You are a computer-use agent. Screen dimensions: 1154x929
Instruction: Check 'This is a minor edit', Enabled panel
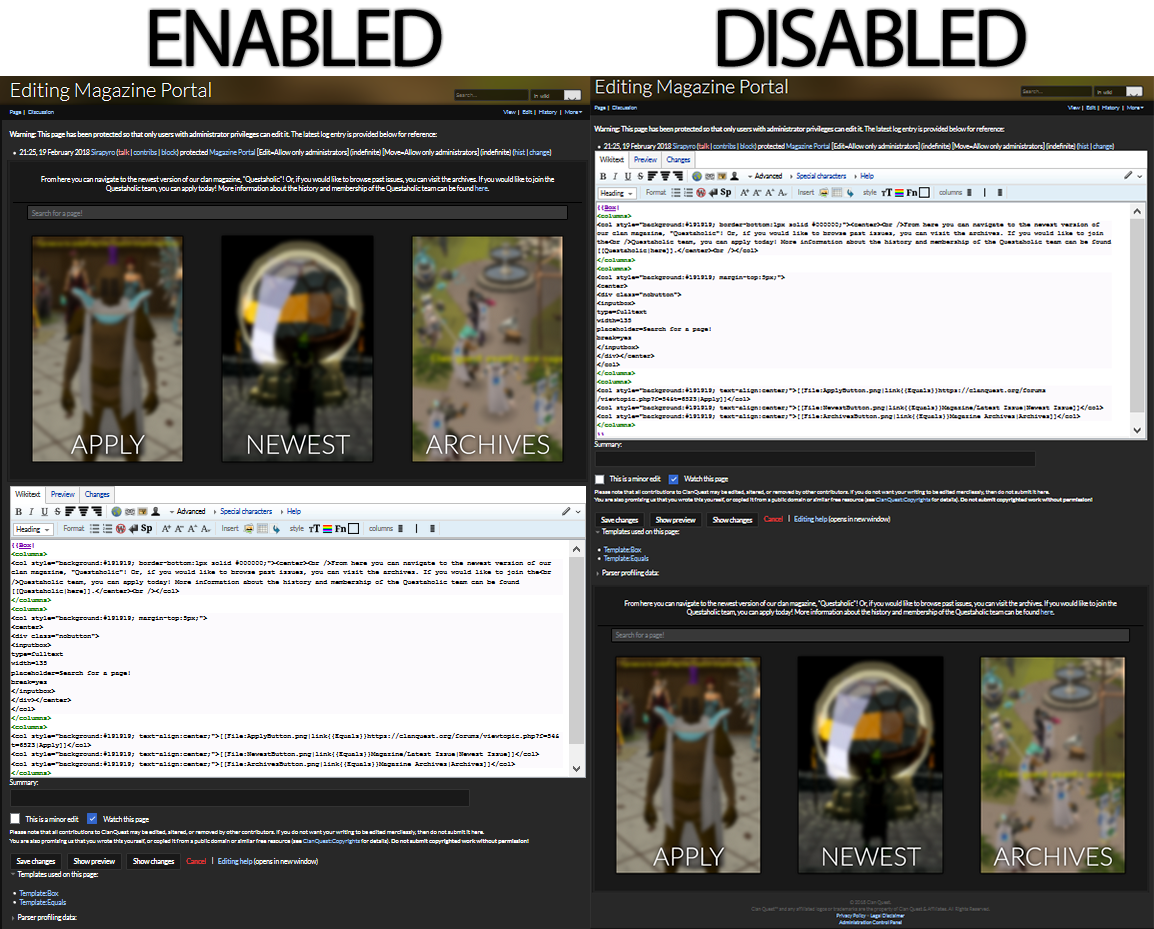click(15, 819)
